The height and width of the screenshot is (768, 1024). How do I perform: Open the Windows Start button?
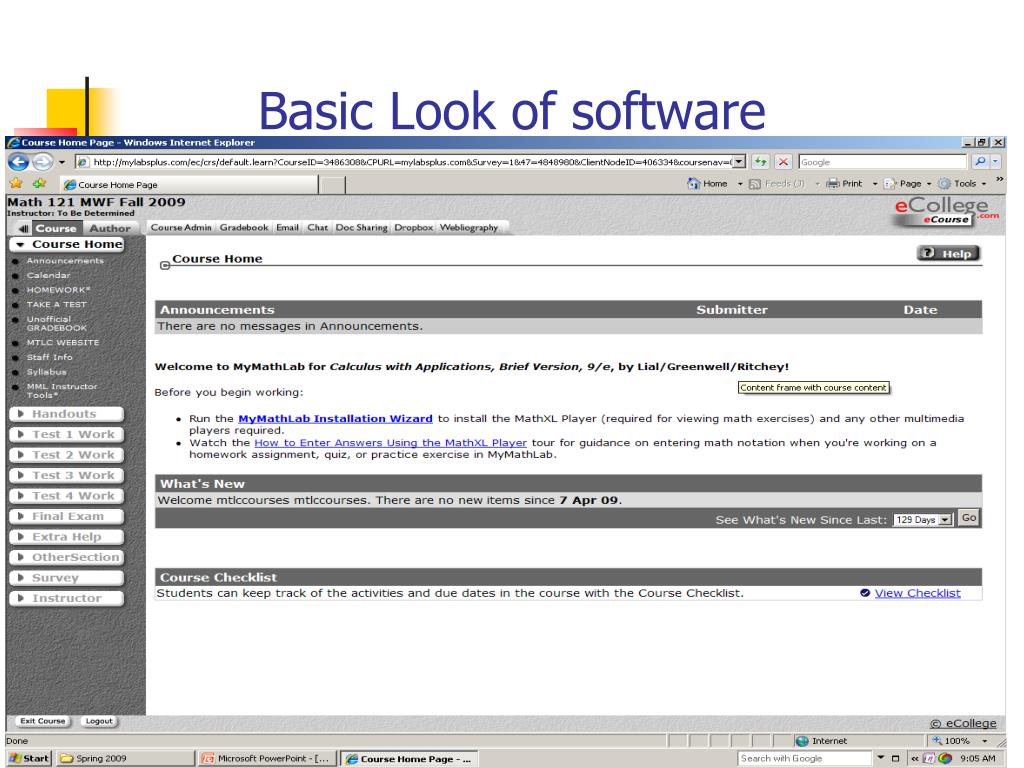click(x=29, y=758)
